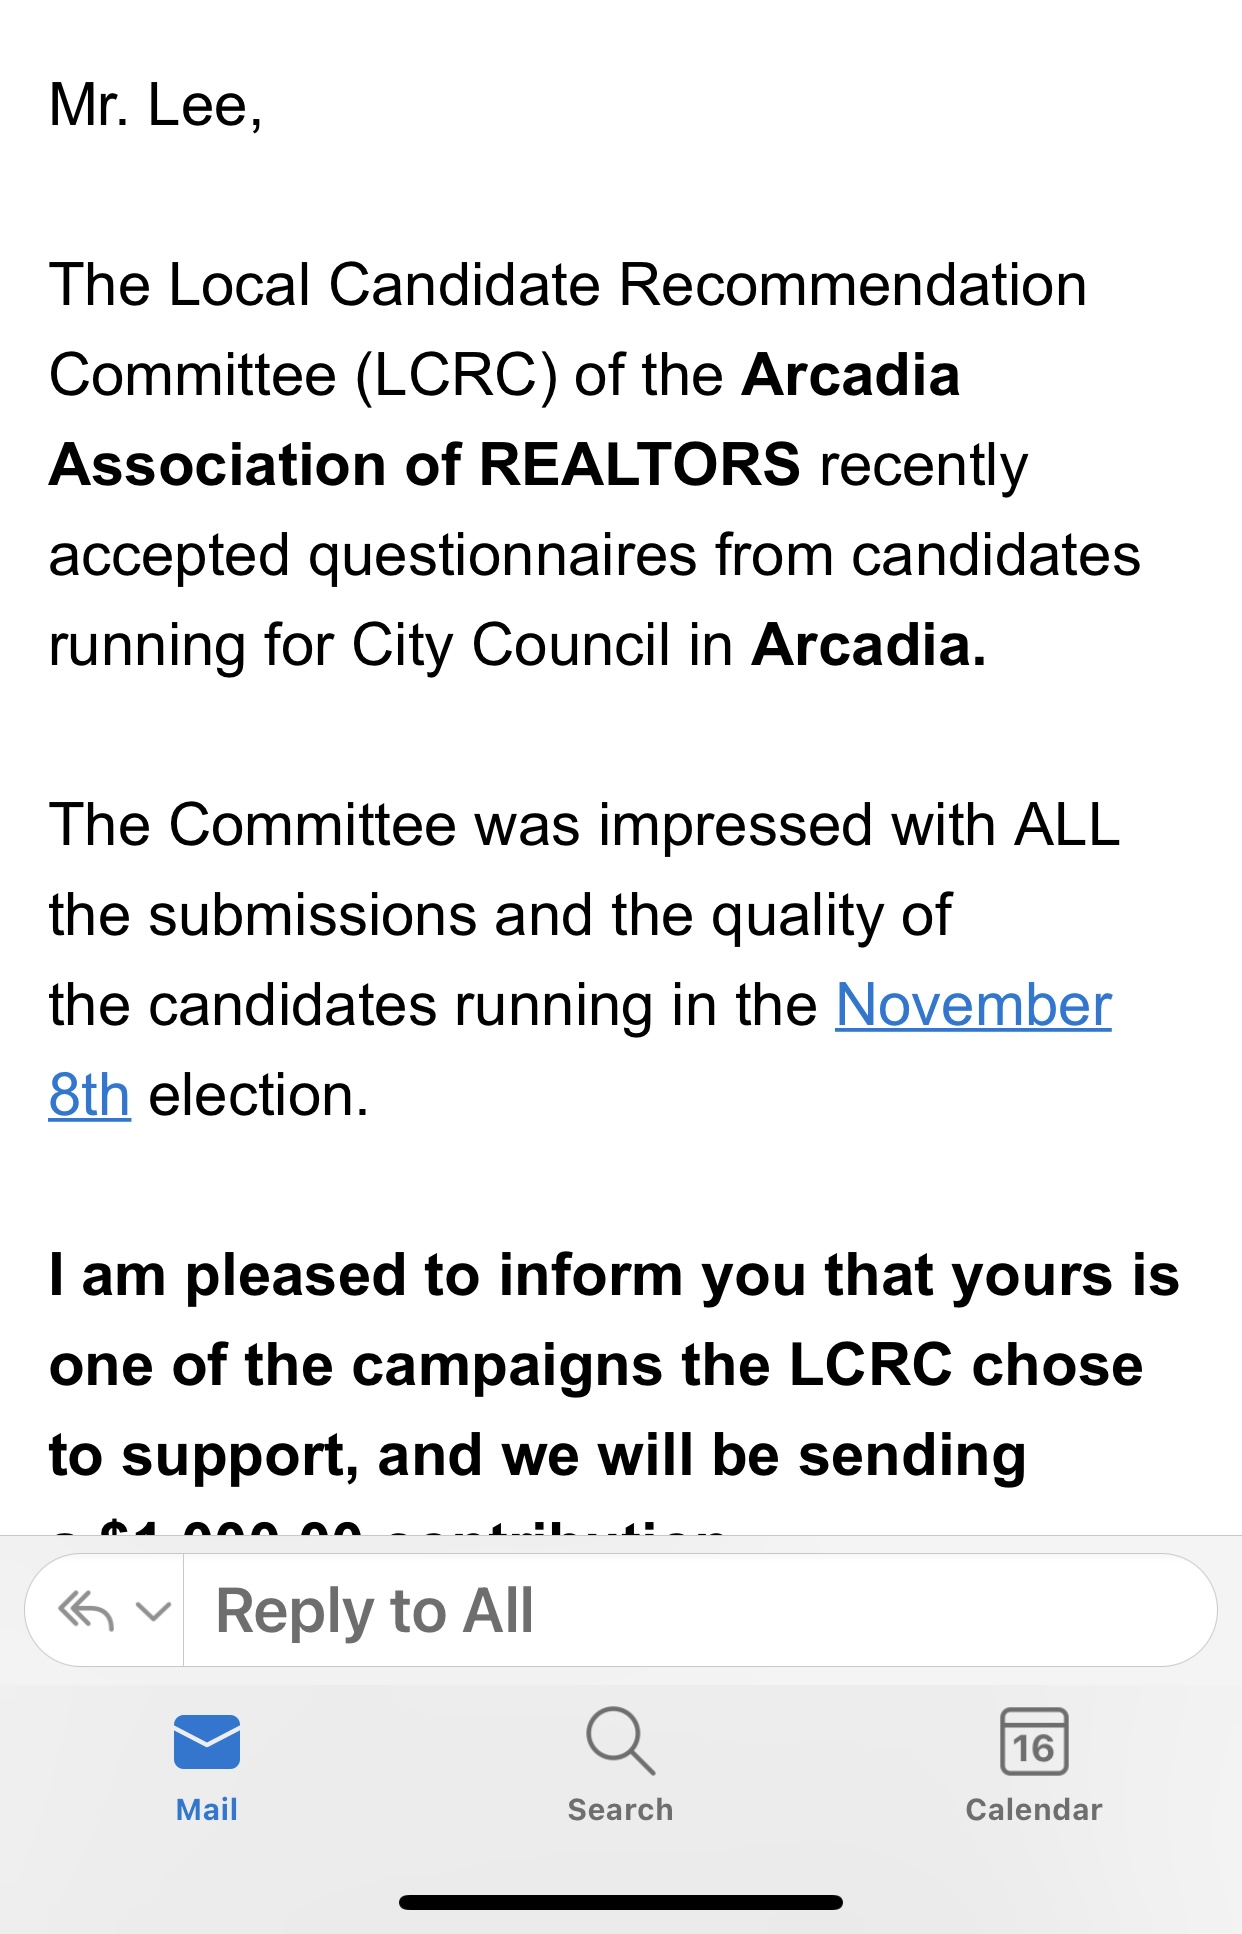Open the "November" date link
The height and width of the screenshot is (1934, 1242).
(973, 1005)
